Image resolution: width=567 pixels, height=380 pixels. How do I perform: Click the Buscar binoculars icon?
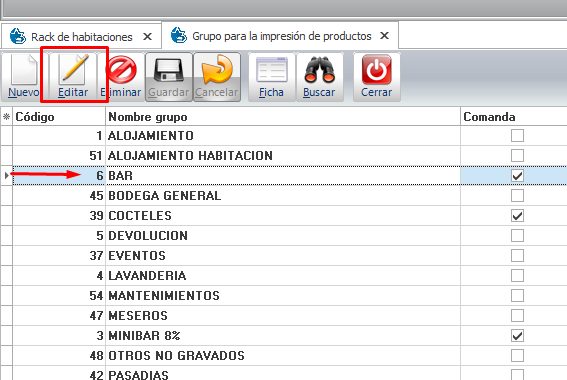coord(319,70)
